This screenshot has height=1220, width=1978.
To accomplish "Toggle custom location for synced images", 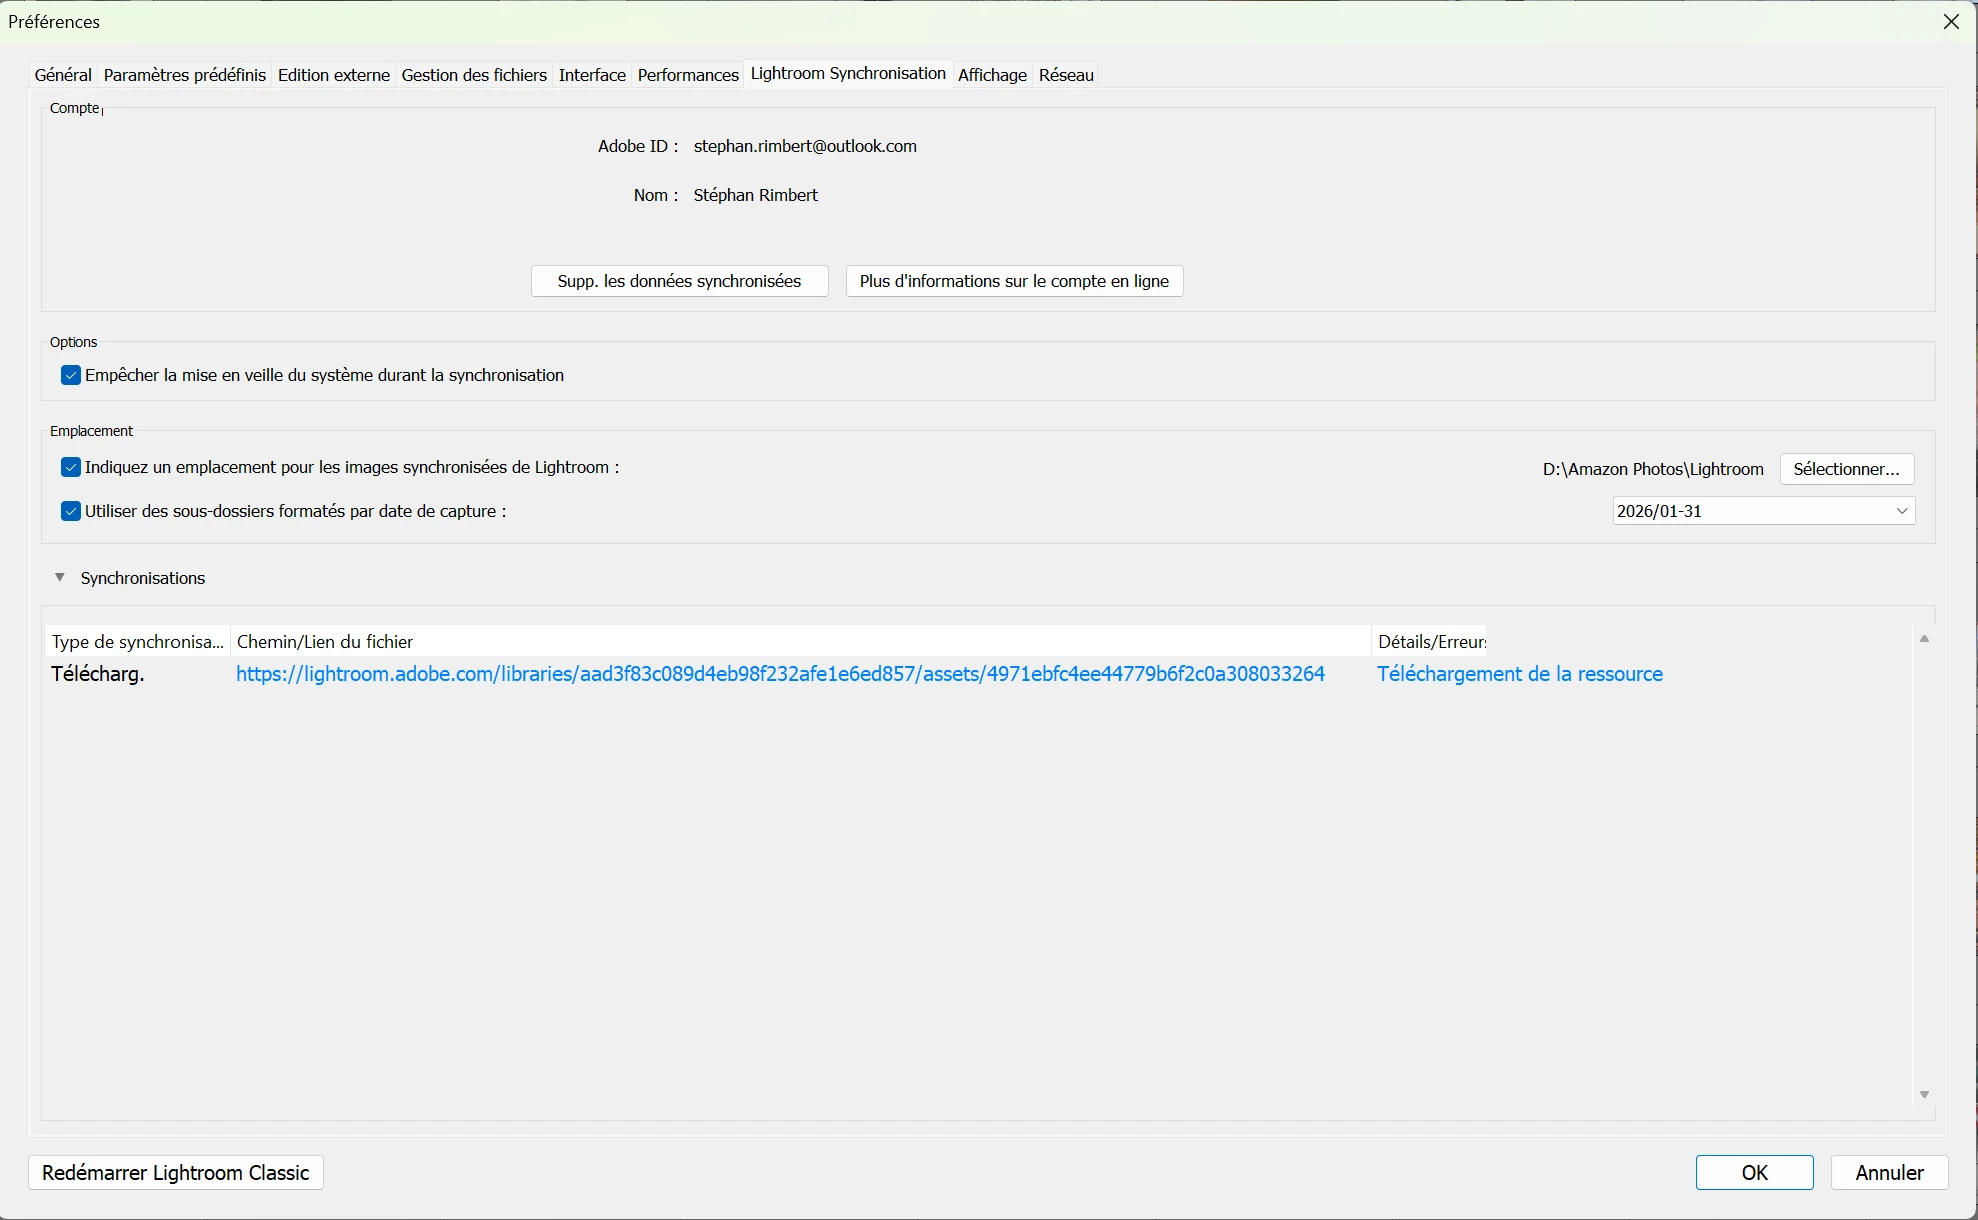I will 71,467.
